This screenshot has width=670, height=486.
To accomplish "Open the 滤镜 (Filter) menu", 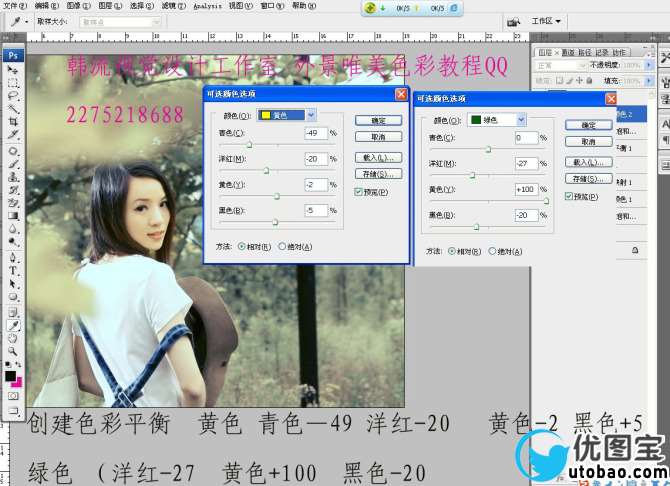I will (x=173, y=6).
